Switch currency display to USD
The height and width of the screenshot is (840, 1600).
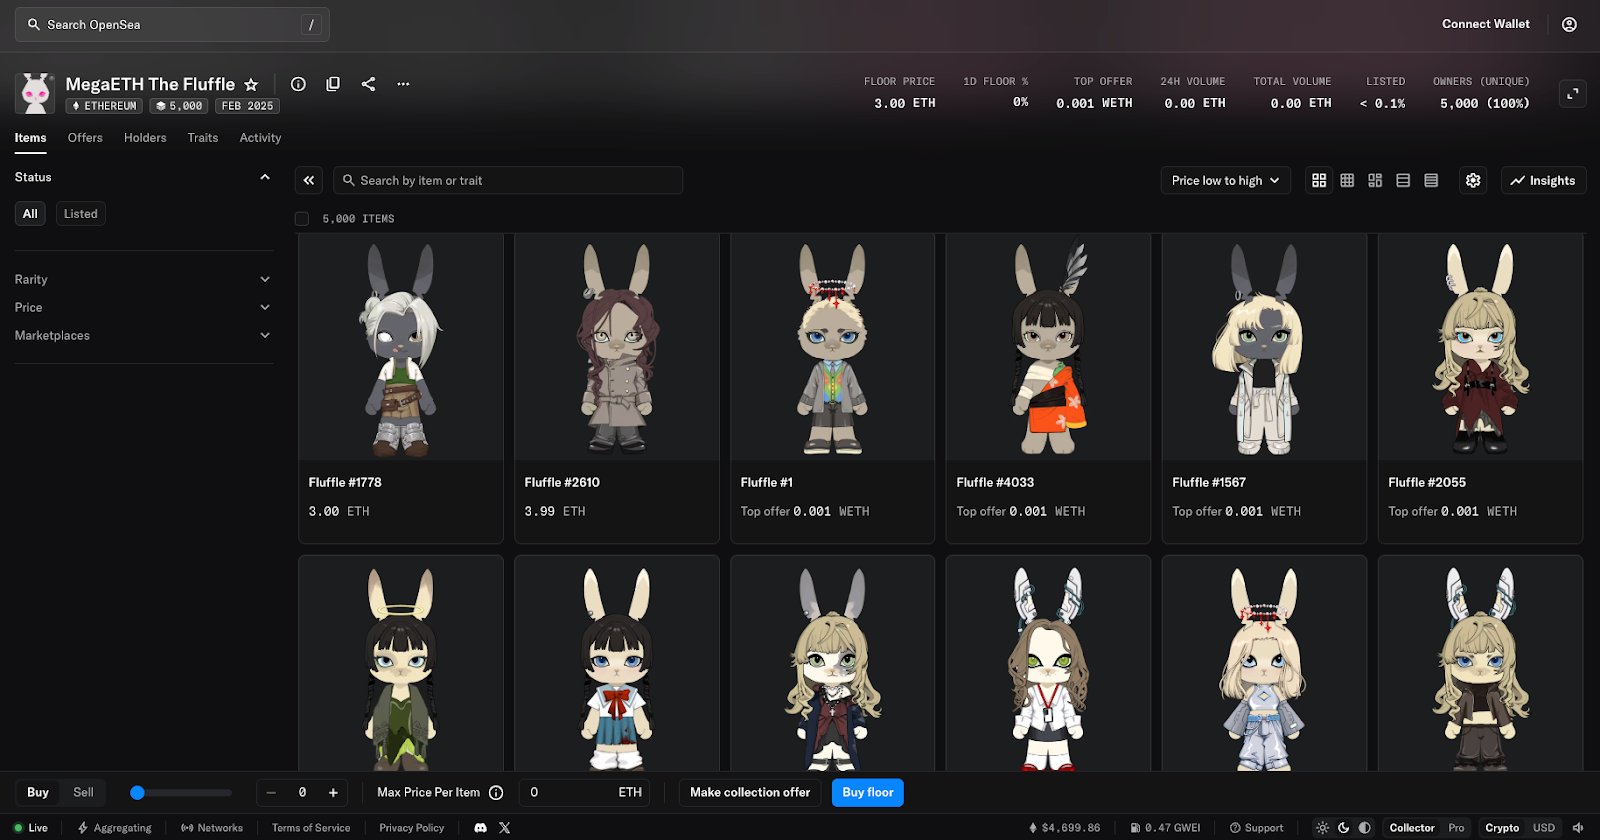(x=1544, y=828)
